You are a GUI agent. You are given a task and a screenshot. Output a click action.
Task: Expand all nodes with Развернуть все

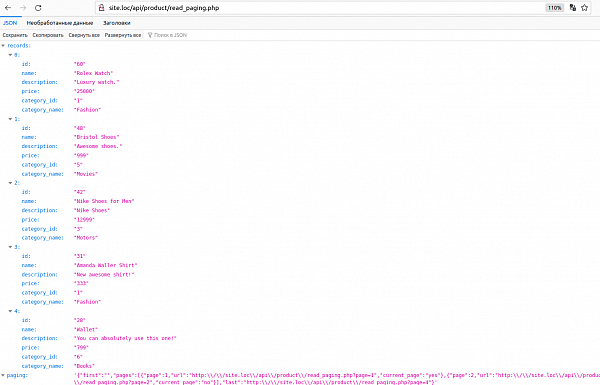[x=123, y=35]
